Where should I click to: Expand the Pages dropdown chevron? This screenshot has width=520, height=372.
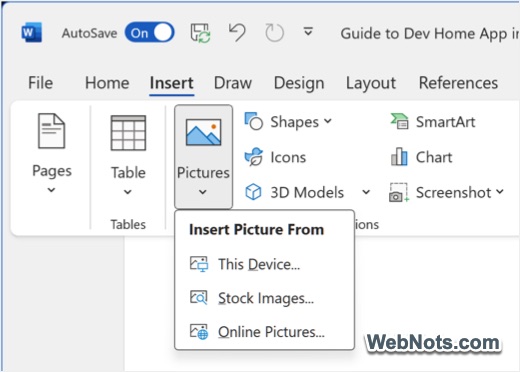(51, 190)
